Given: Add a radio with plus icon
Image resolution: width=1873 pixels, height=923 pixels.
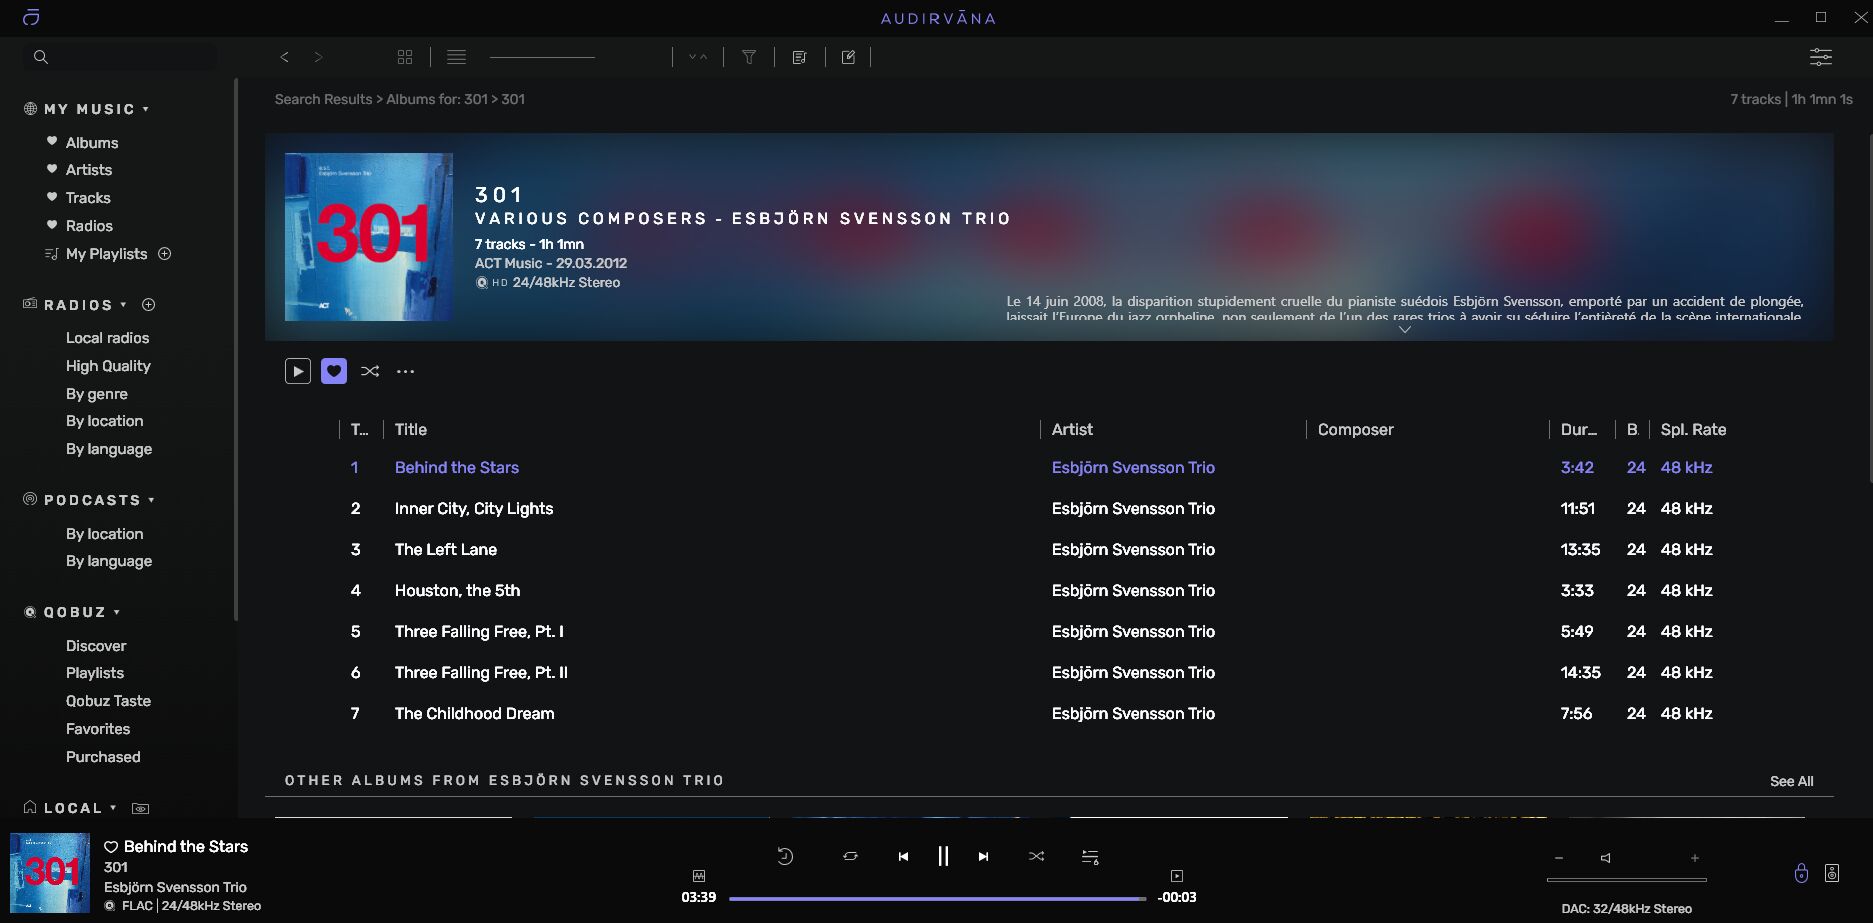Looking at the screenshot, I should (149, 305).
